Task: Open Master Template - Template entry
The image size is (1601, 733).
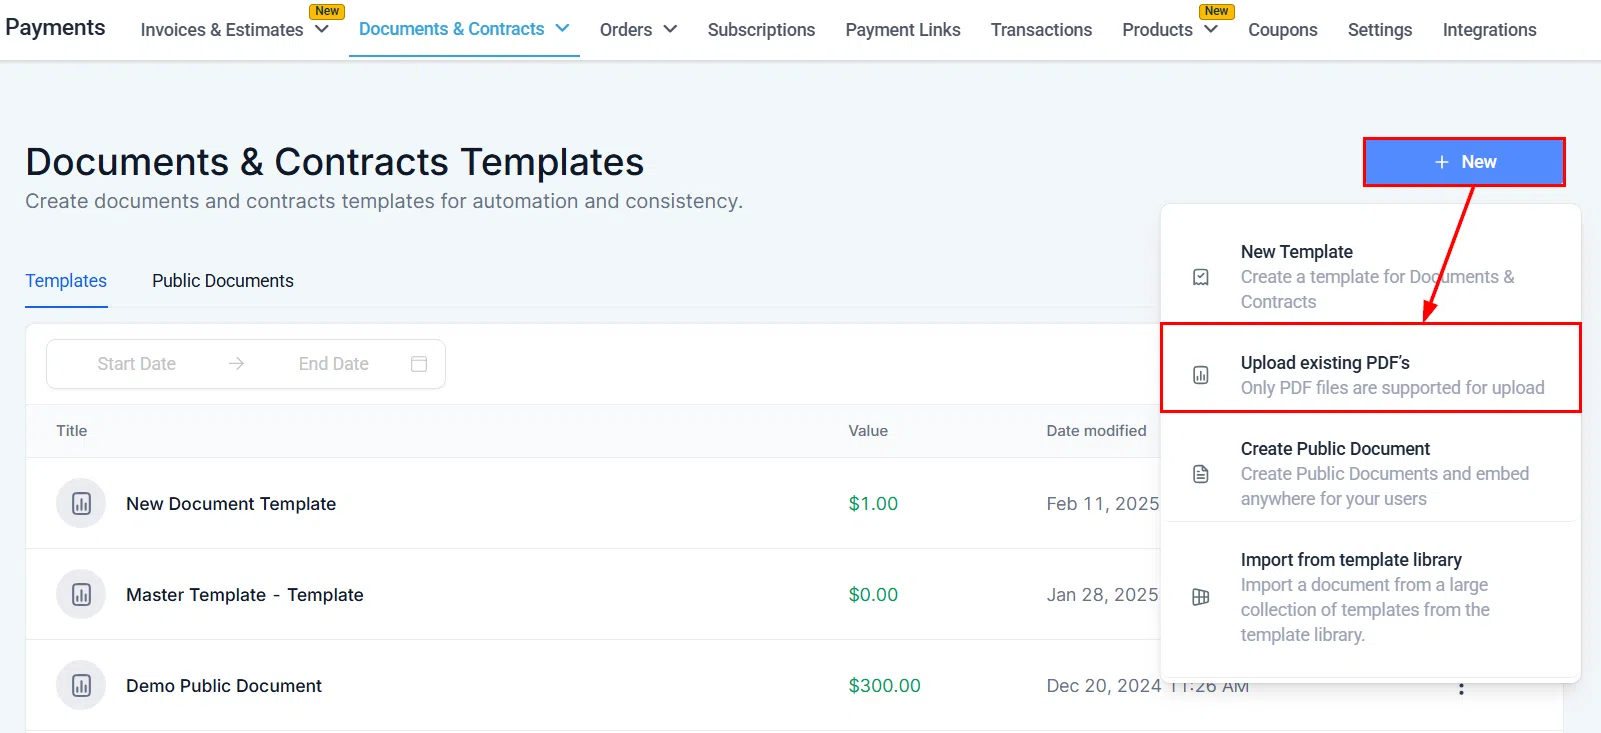Action: 245,594
